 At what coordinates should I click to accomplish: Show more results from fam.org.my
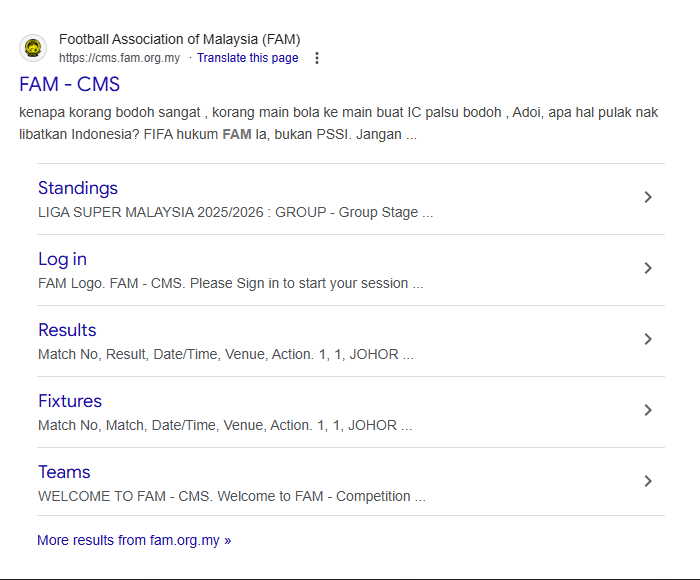coord(134,540)
